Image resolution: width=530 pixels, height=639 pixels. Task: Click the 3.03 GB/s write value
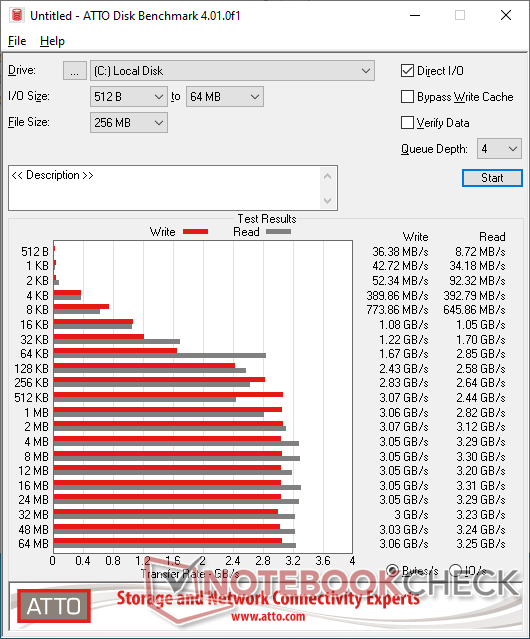pyautogui.click(x=404, y=530)
